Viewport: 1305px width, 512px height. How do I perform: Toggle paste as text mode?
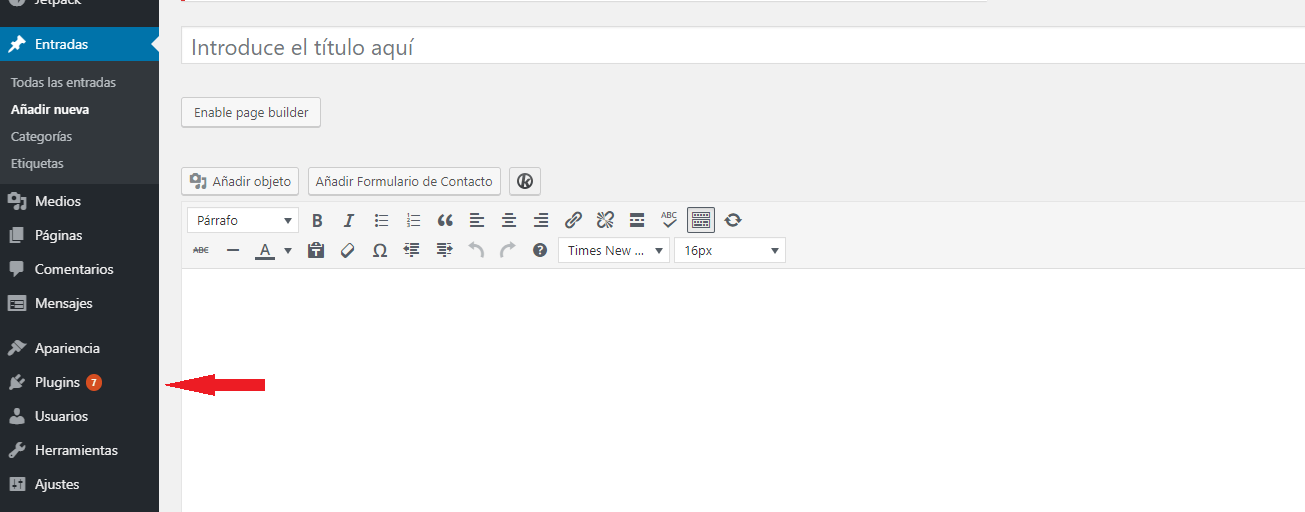pyautogui.click(x=316, y=251)
